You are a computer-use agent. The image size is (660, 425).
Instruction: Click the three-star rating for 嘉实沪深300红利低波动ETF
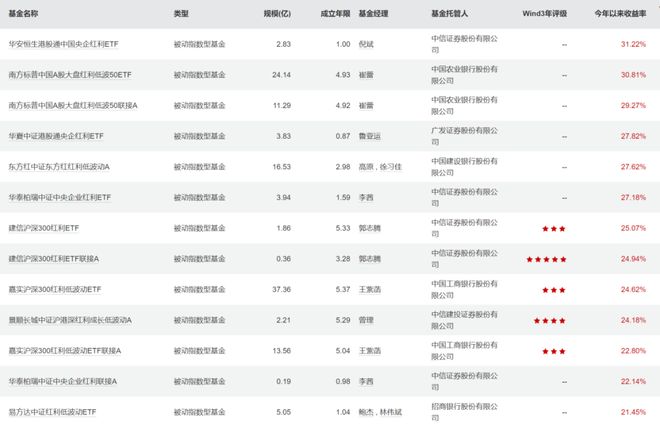[x=553, y=290]
